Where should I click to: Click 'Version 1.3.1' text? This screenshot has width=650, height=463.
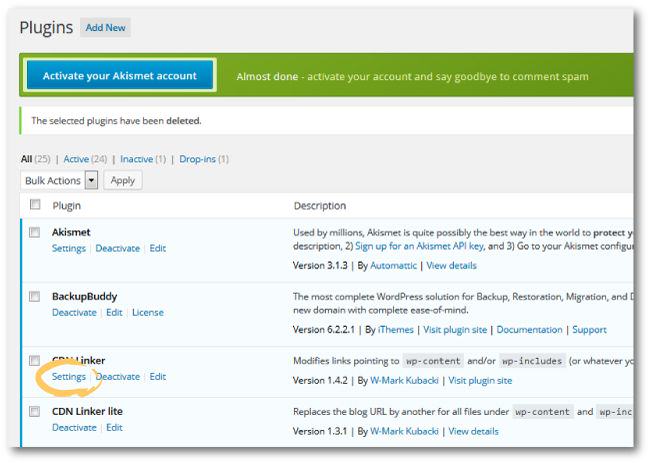point(320,431)
